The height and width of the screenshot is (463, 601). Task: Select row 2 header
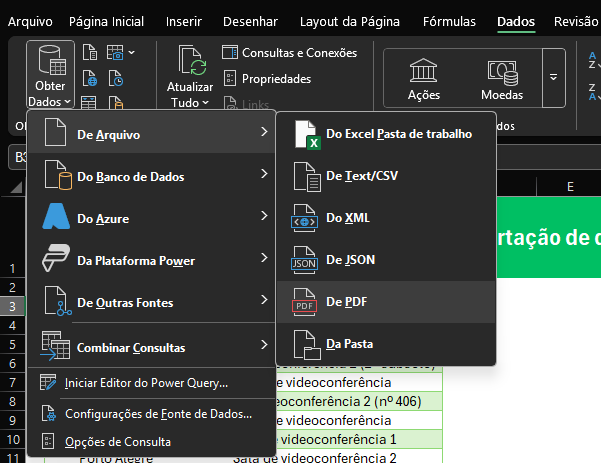(13, 287)
